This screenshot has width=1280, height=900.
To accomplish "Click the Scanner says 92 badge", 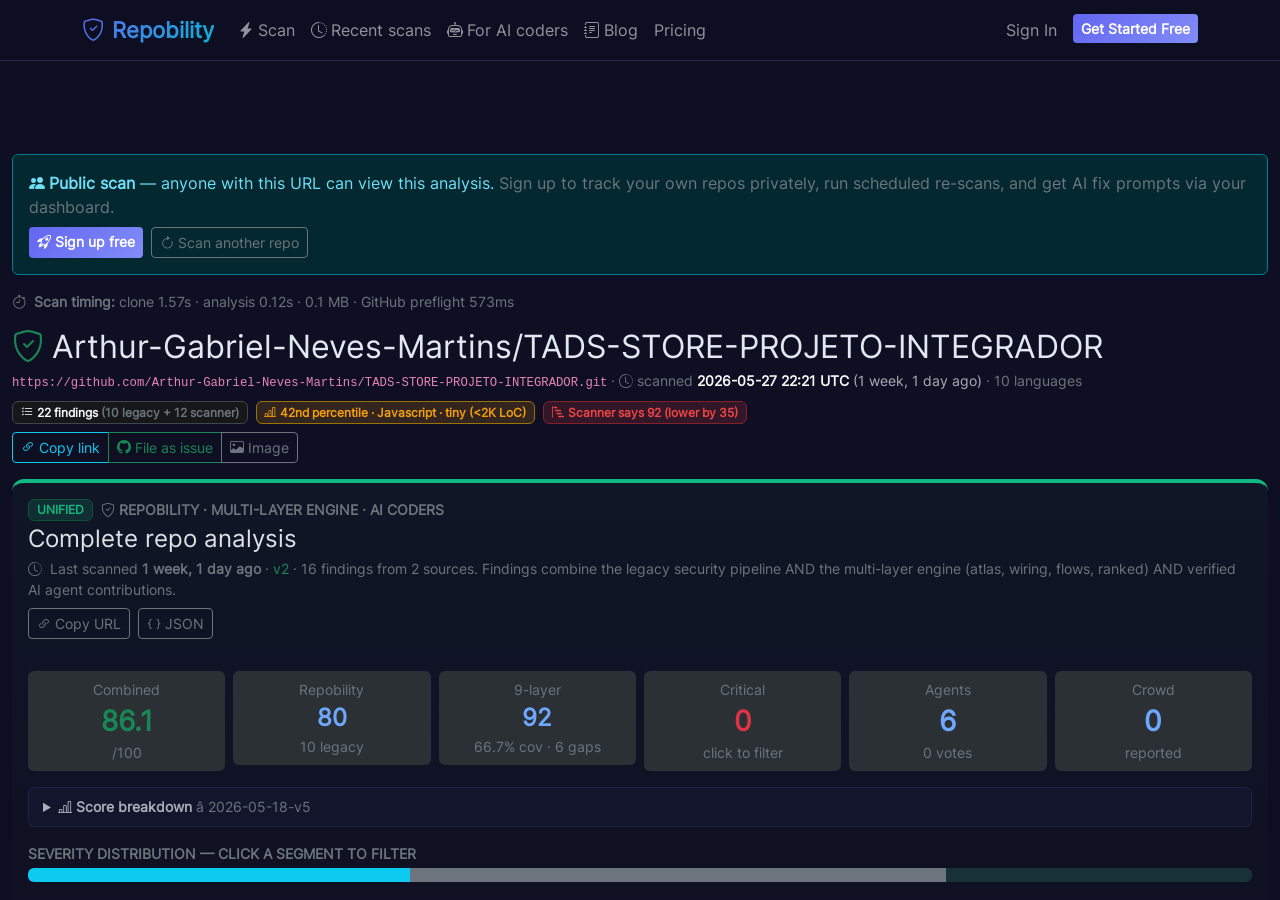I will (x=645, y=412).
